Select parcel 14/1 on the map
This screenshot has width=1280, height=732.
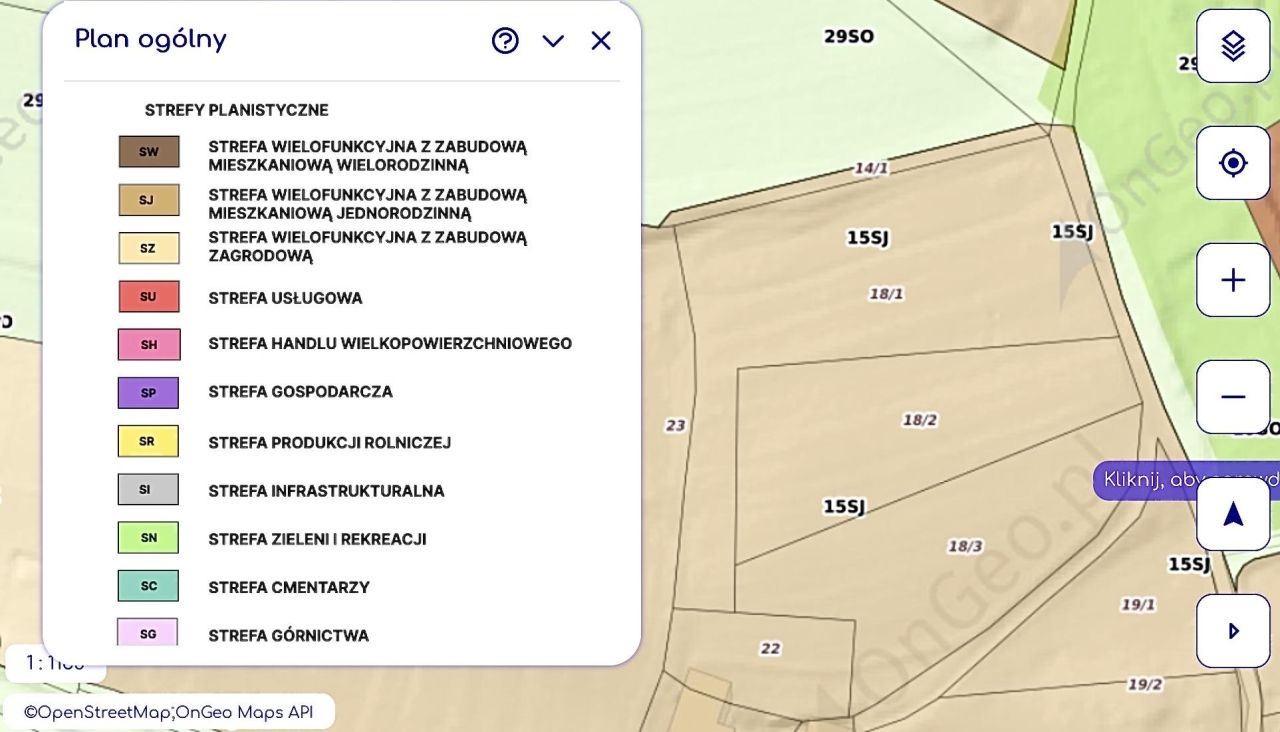tap(871, 168)
